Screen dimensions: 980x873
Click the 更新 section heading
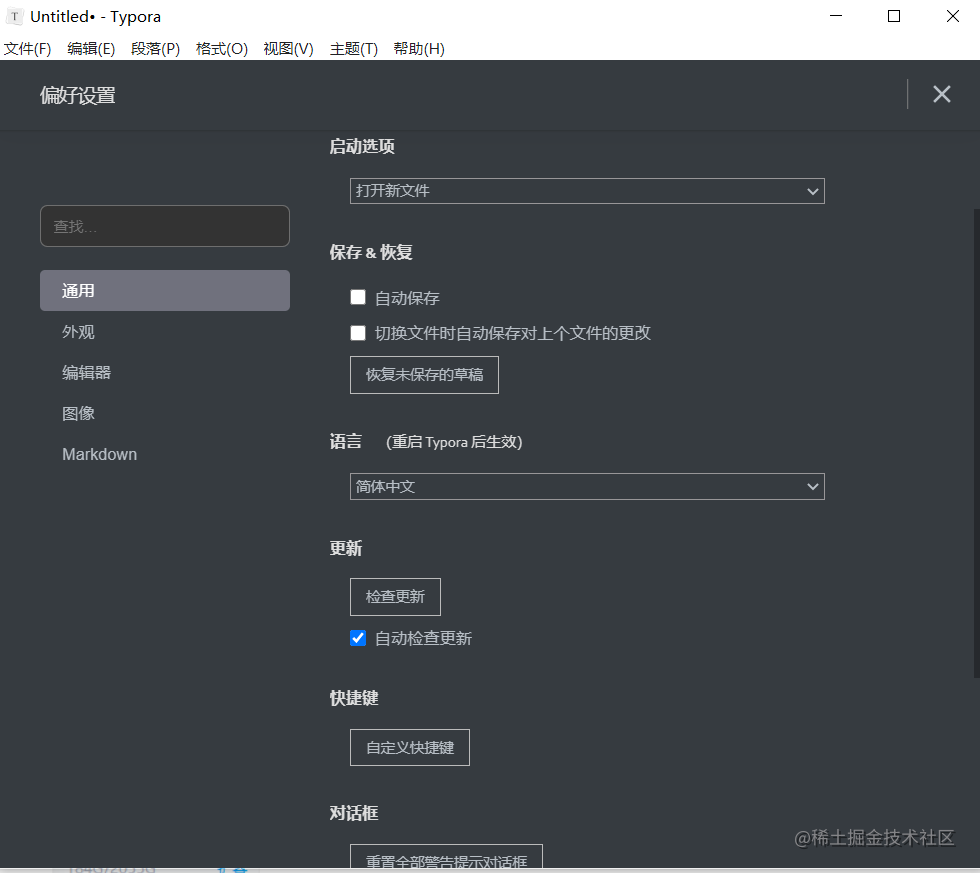point(346,549)
